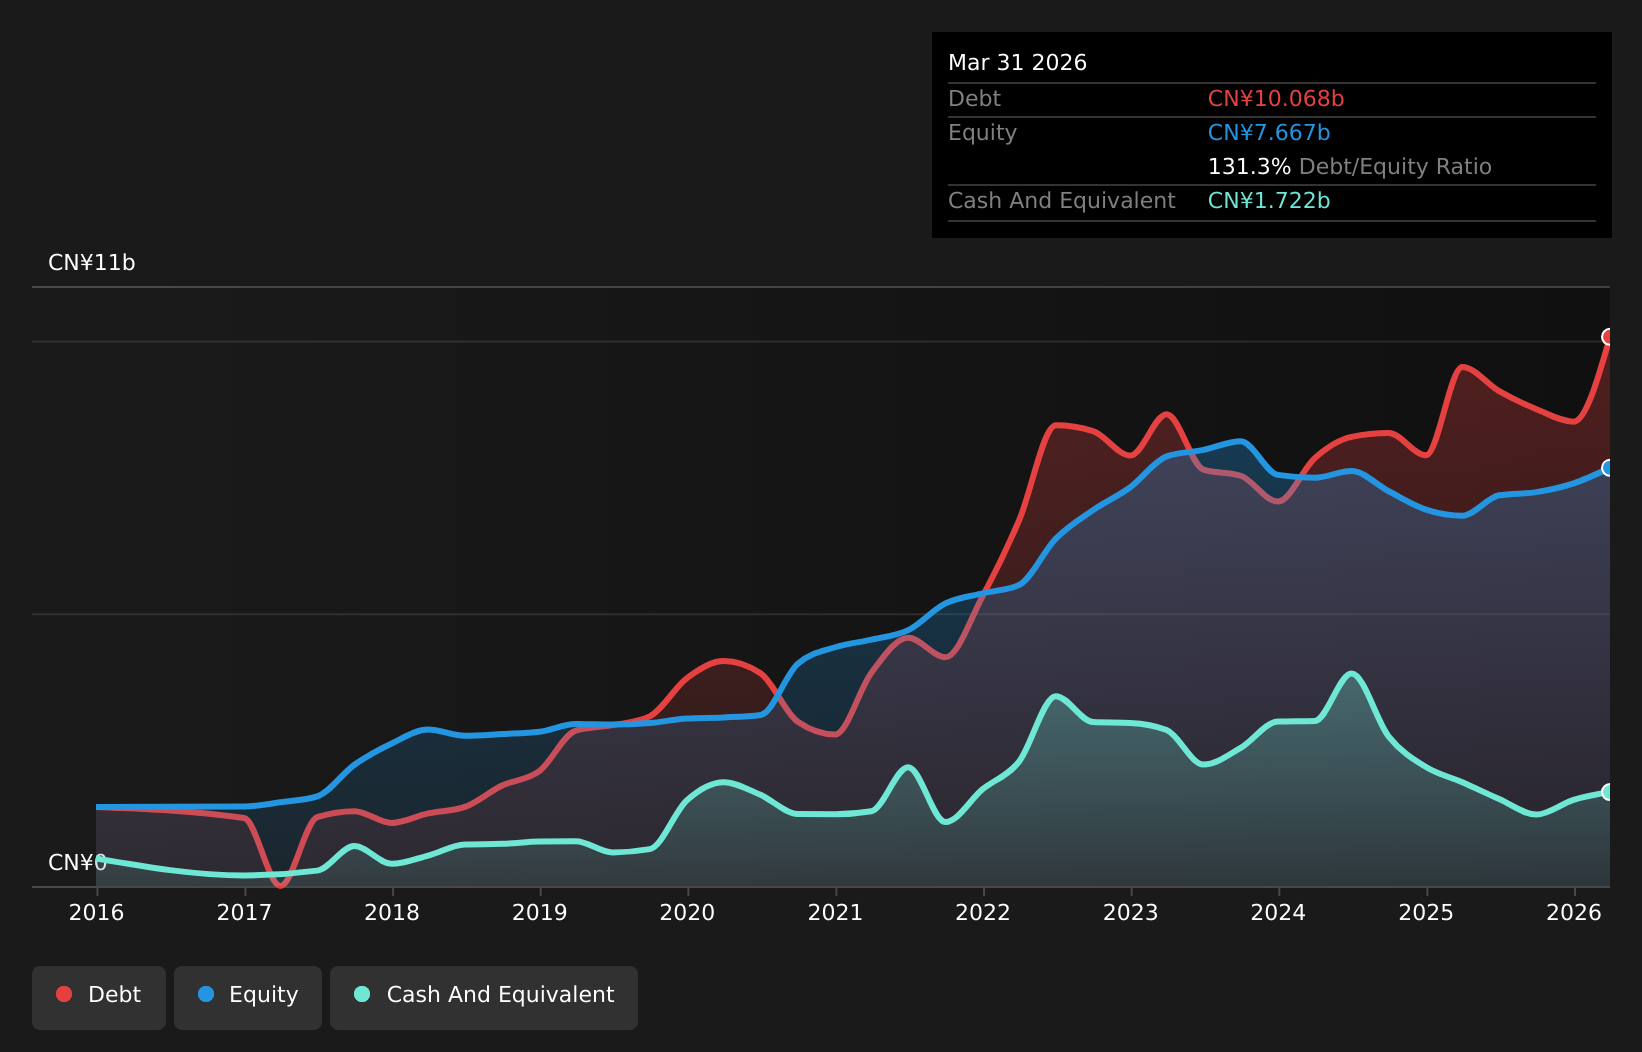Click the 2019 x-axis label

(540, 913)
